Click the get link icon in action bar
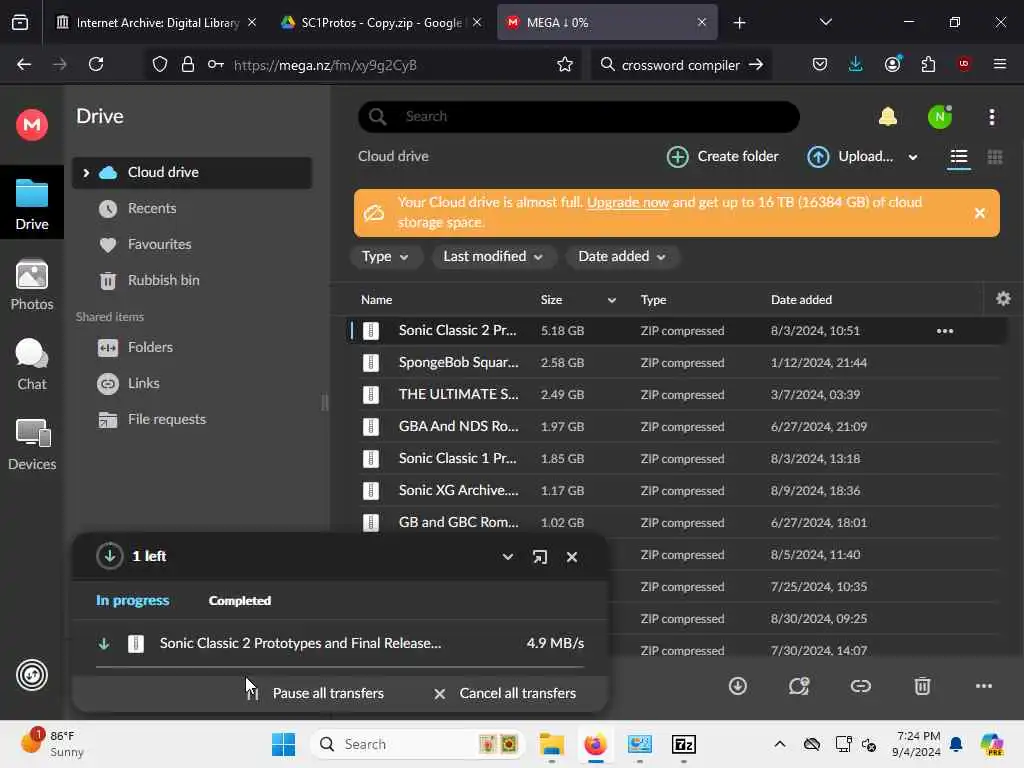This screenshot has height=768, width=1024. pyautogui.click(x=860, y=686)
